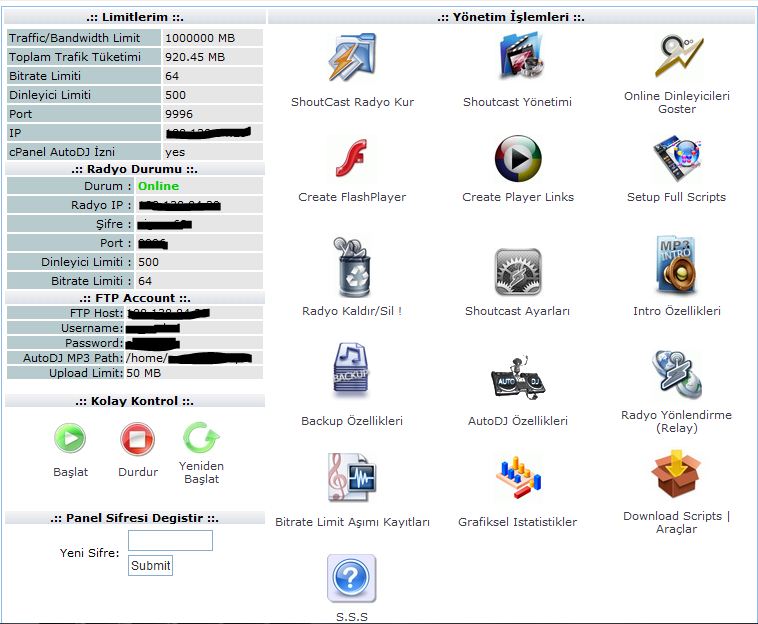Restart the radio with Yeniden Başlat icon
The width and height of the screenshot is (758, 624).
pyautogui.click(x=201, y=437)
